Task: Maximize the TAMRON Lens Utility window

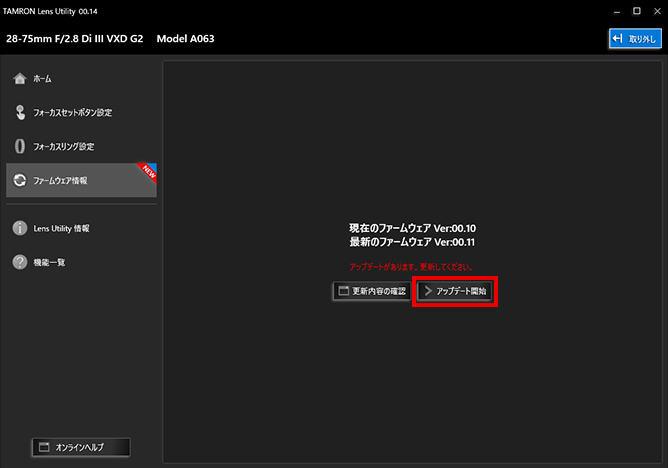Action: (637, 11)
